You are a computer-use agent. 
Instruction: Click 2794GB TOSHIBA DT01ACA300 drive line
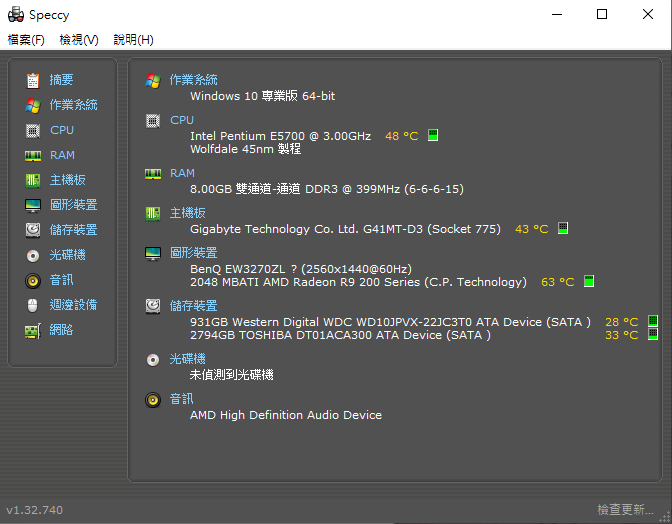click(x=340, y=335)
